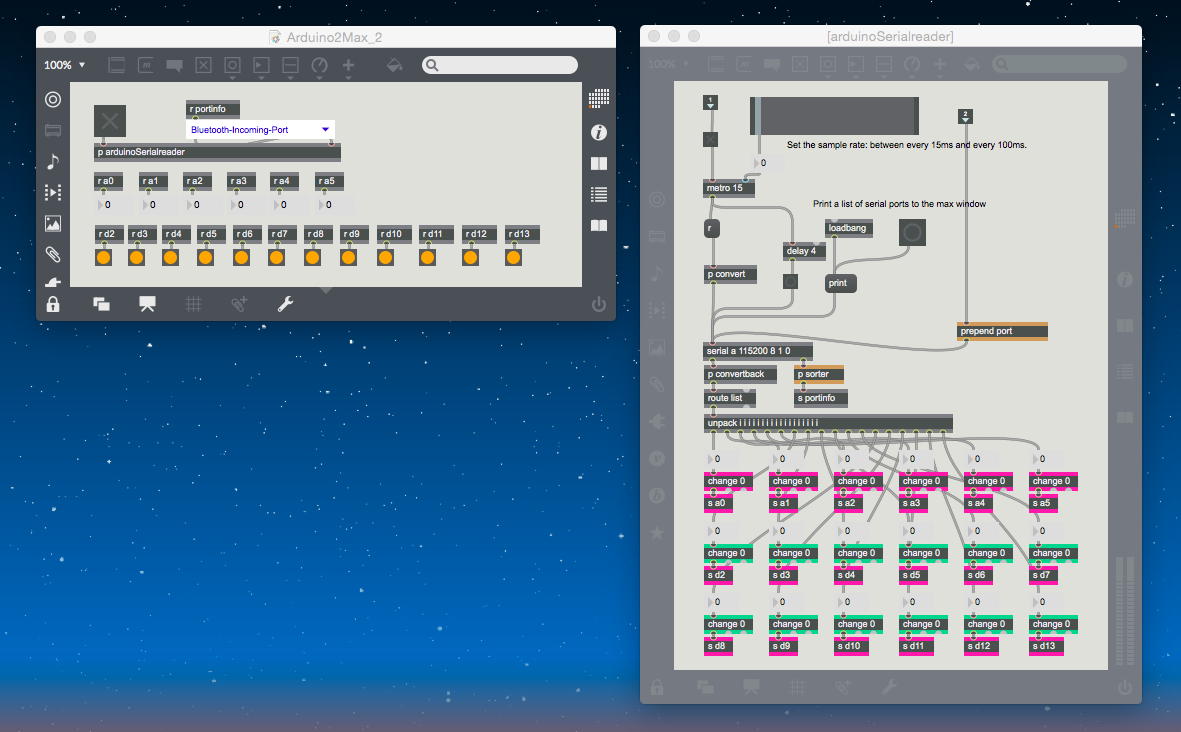Open the book Lessons icon in Arduino2Max_2 sidebar
This screenshot has height=732, width=1181.
coord(599,225)
